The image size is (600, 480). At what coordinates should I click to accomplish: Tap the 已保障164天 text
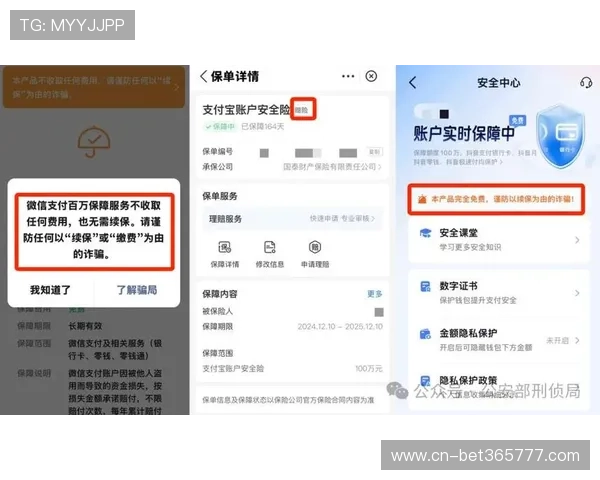coord(262,127)
